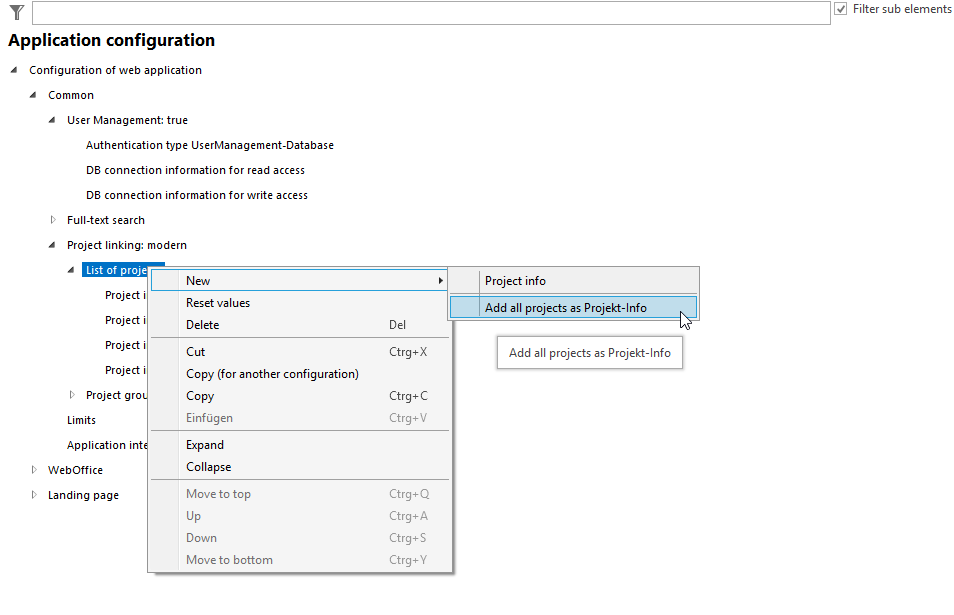Collapse the Configuration of web application root

click(x=13, y=70)
